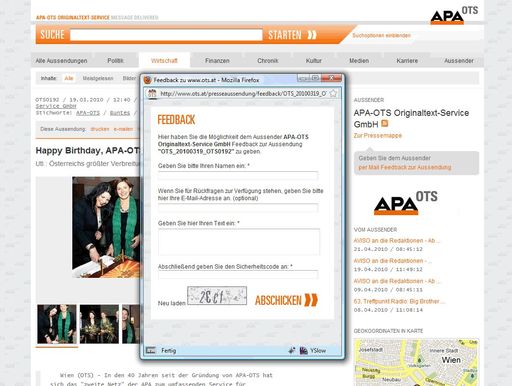Click Neu laden to reload captcha
512x386 pixels.
pyautogui.click(x=171, y=303)
